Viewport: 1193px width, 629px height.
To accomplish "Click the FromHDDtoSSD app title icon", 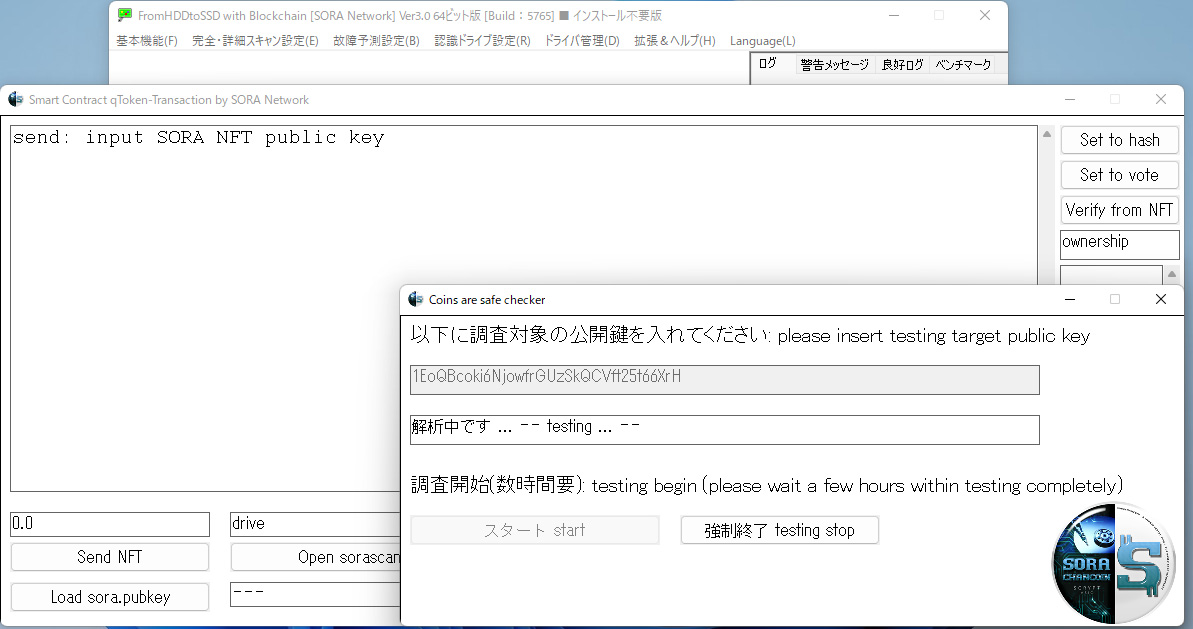I will click(x=125, y=15).
